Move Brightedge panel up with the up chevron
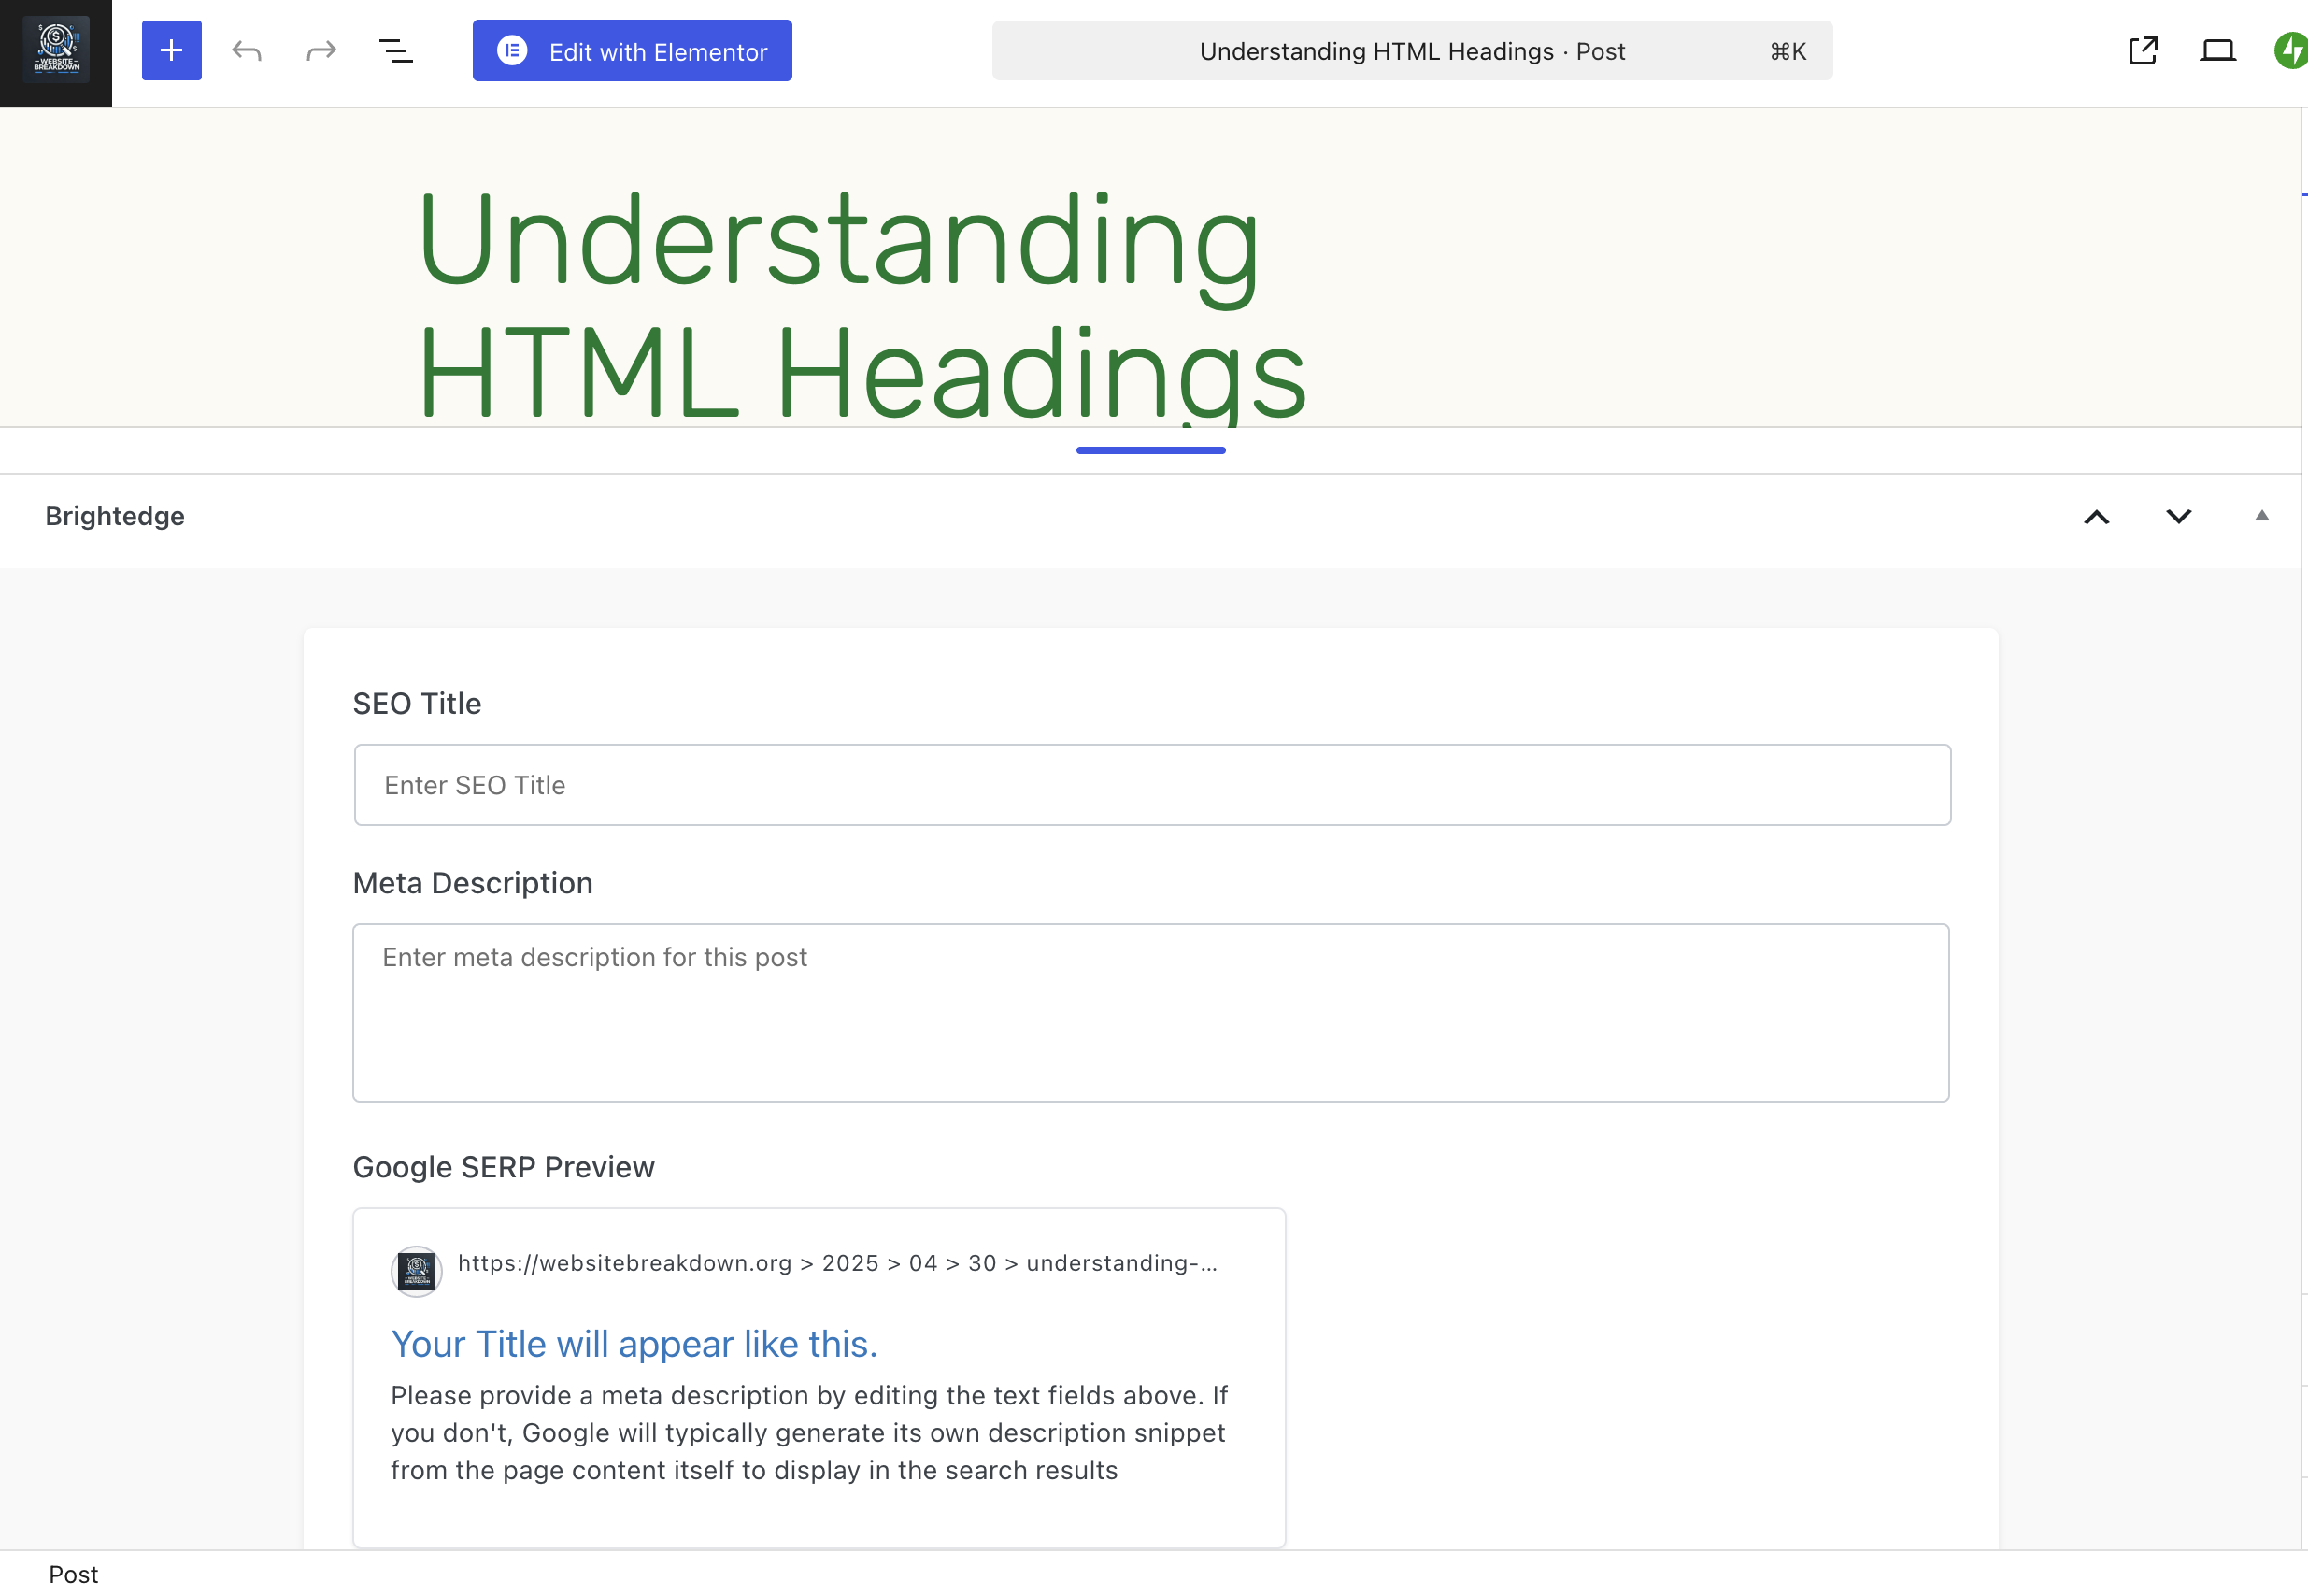Image resolution: width=2308 pixels, height=1596 pixels. tap(2097, 517)
